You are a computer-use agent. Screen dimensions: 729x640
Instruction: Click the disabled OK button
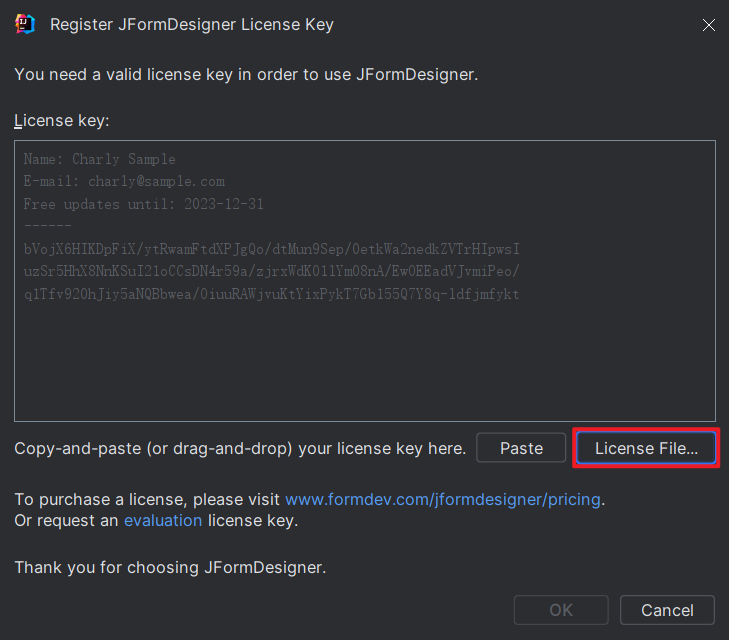(x=561, y=610)
